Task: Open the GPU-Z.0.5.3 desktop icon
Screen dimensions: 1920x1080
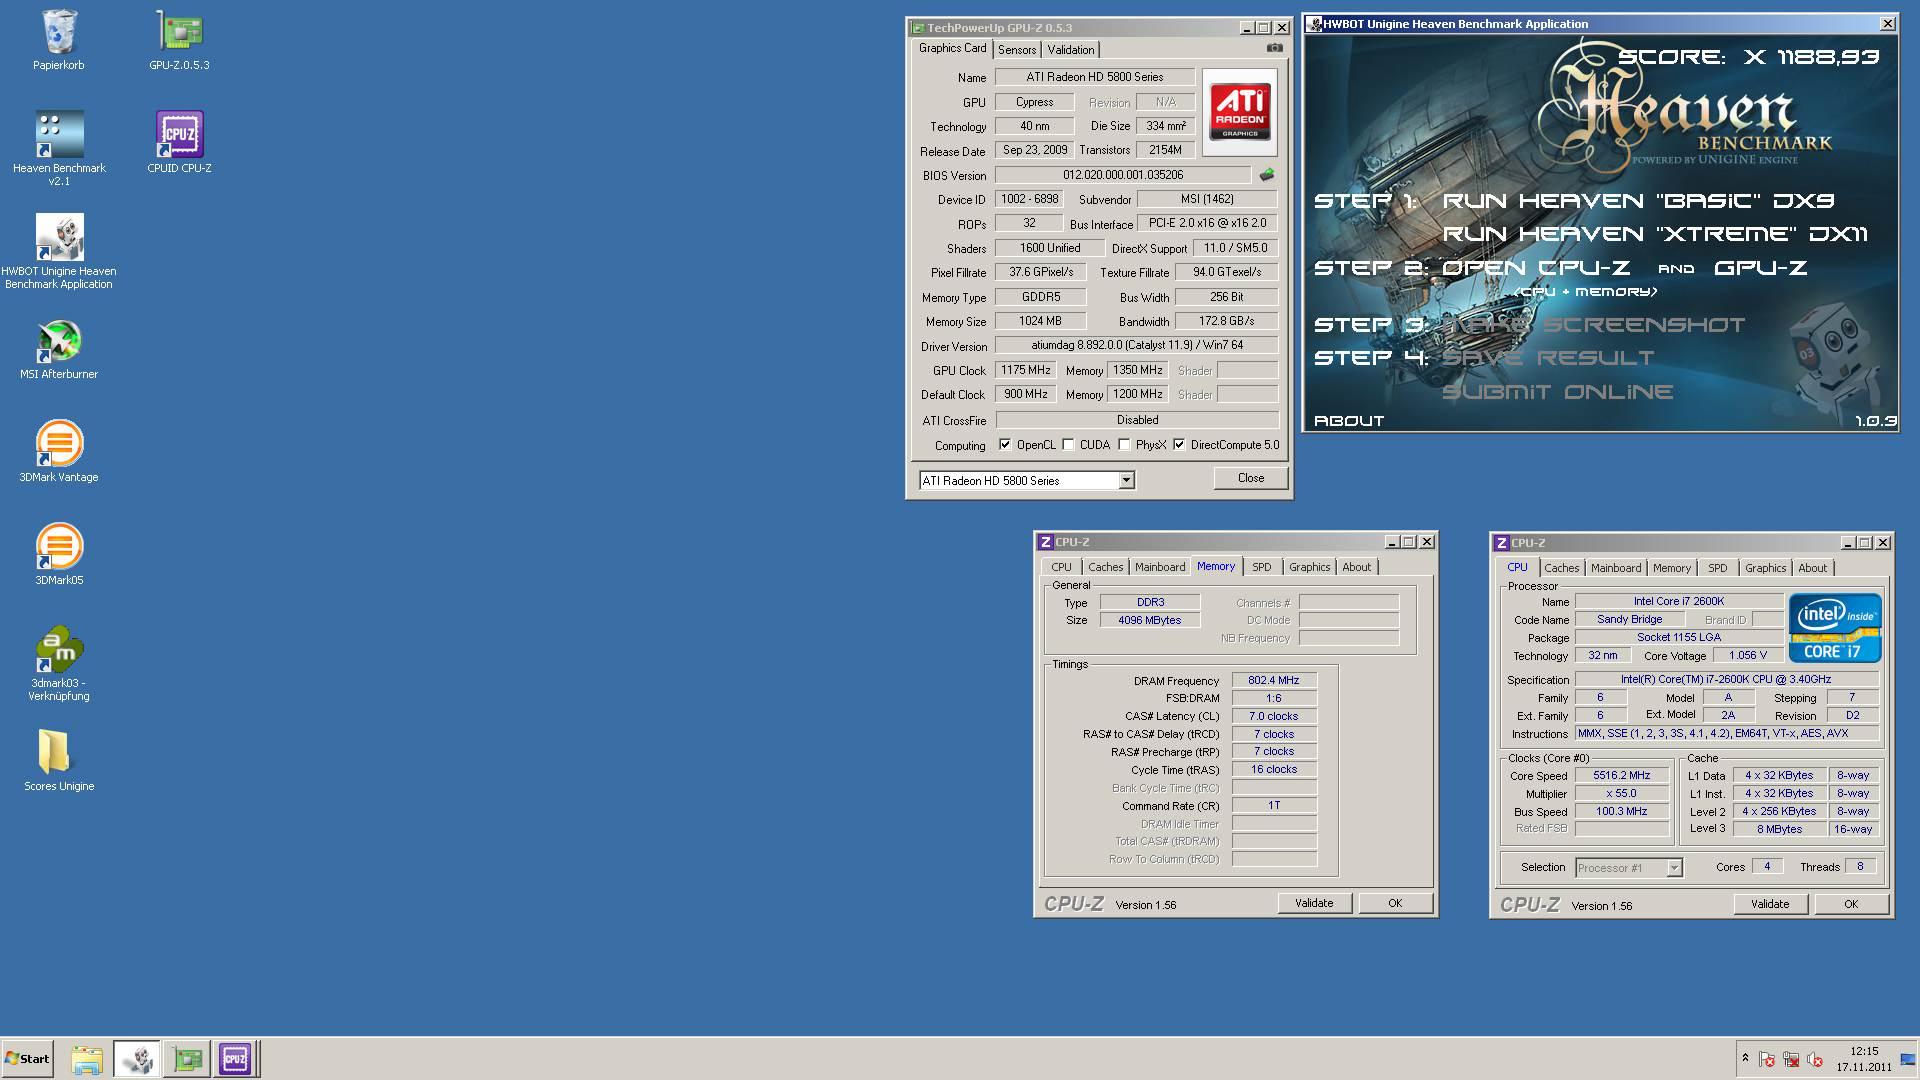Action: (179, 40)
